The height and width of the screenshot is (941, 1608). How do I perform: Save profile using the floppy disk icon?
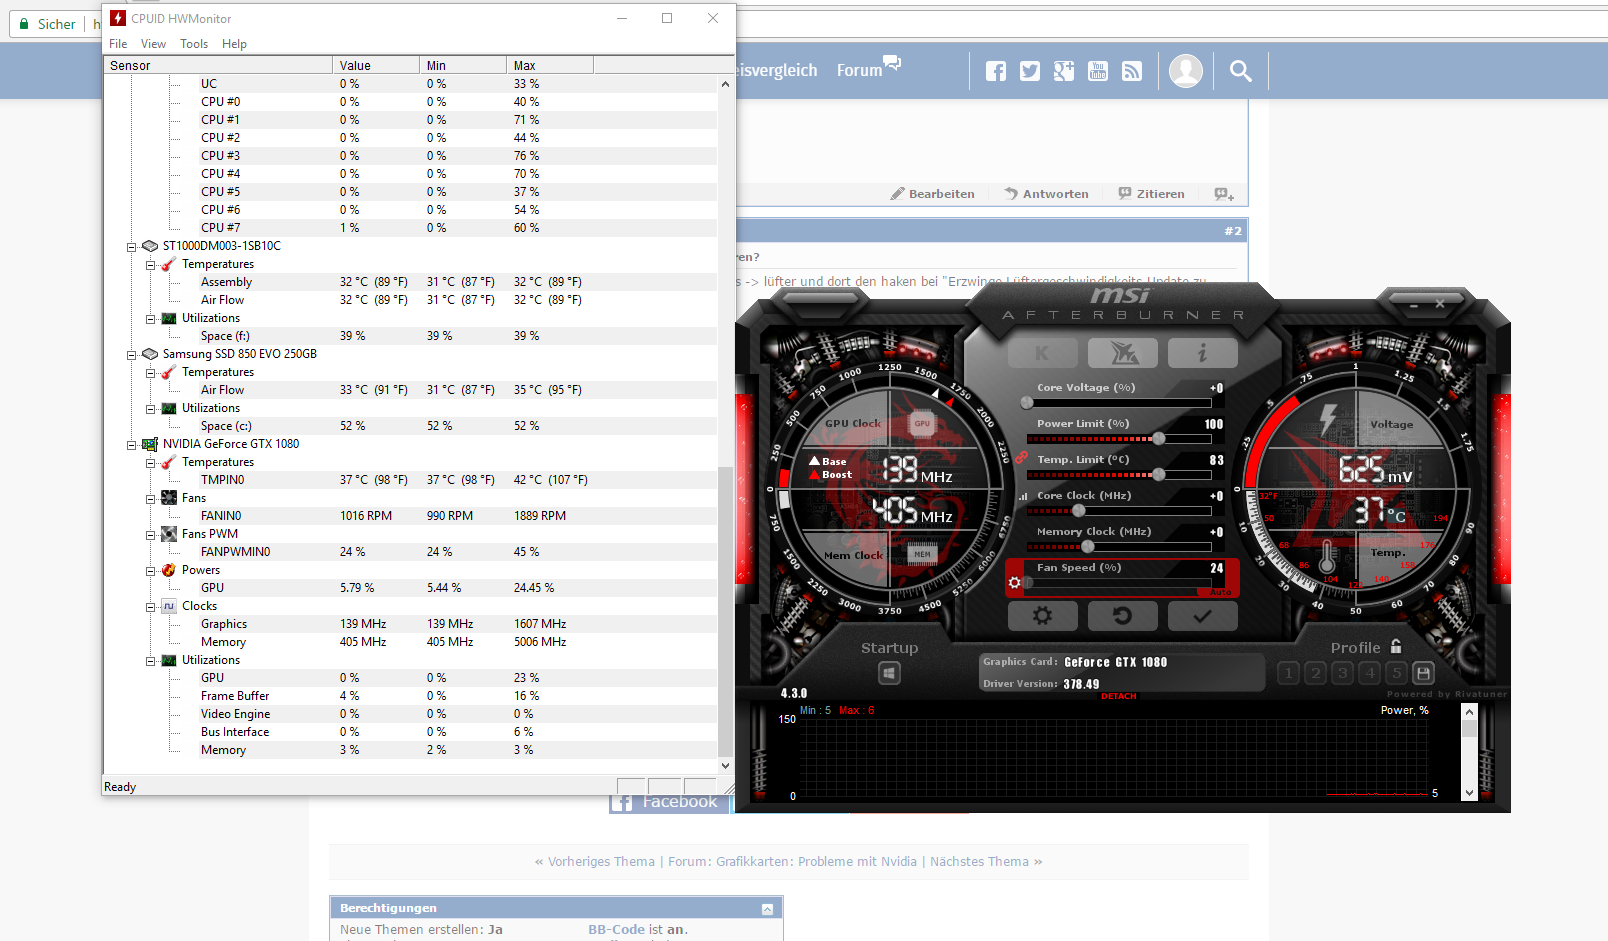(1424, 673)
